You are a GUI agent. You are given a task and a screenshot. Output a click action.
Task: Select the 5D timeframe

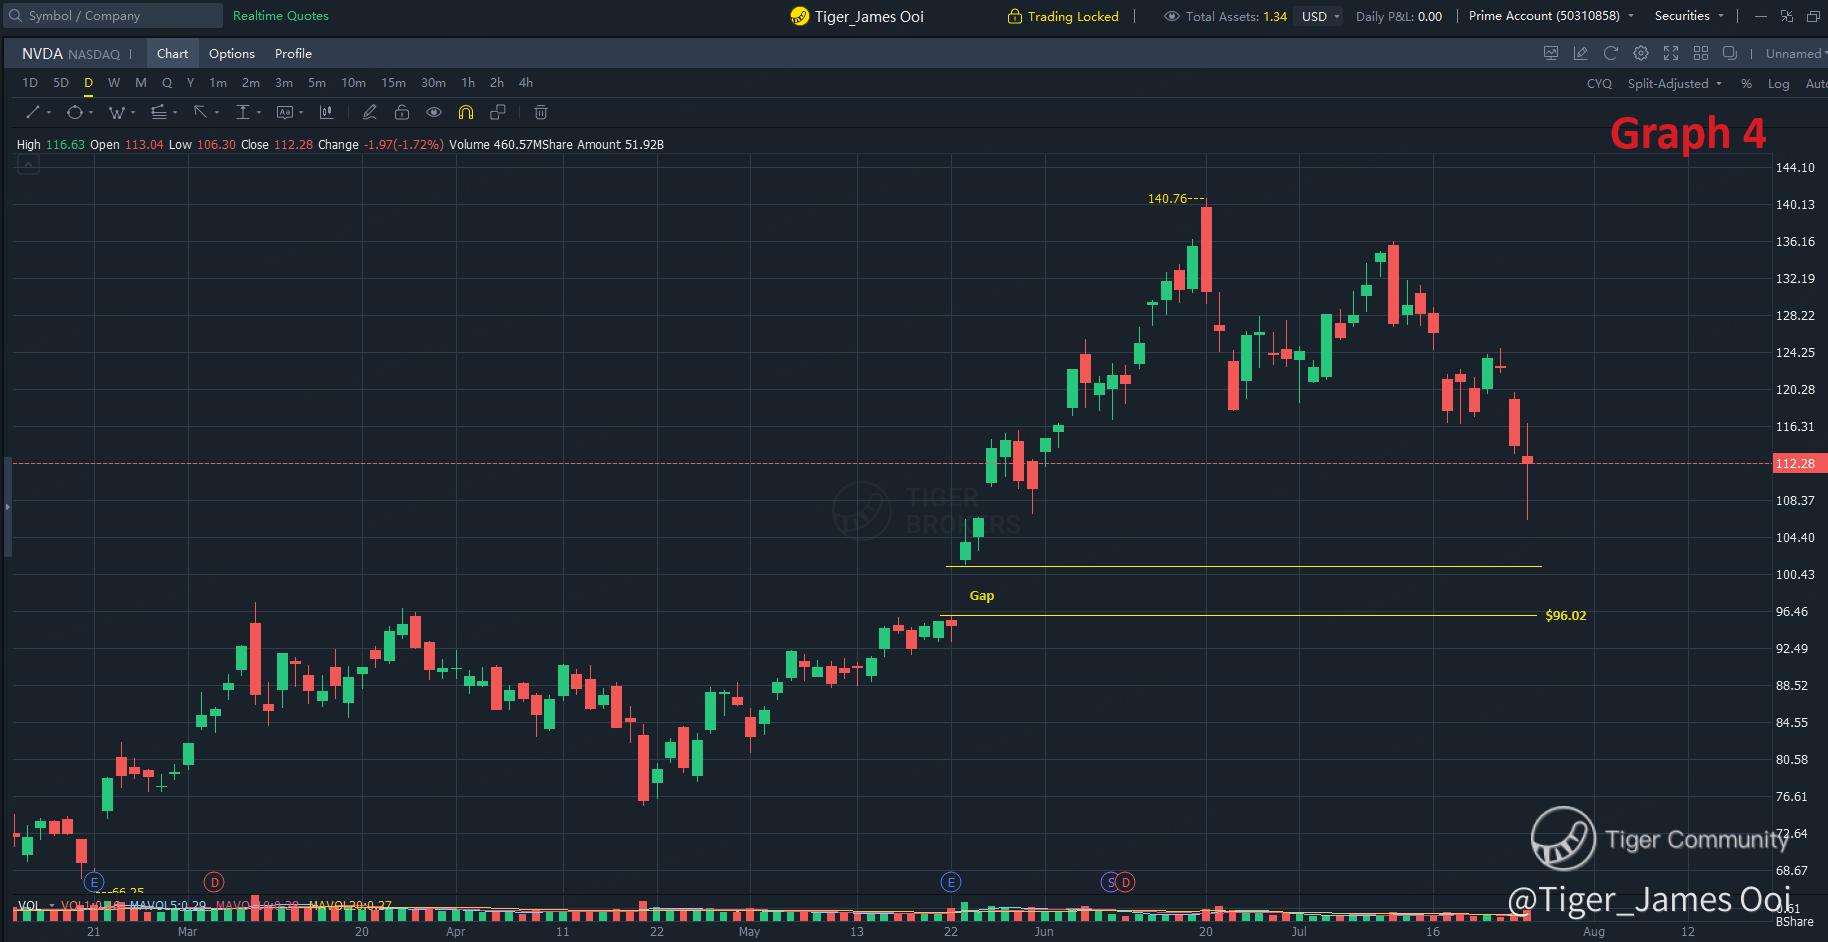(x=61, y=83)
